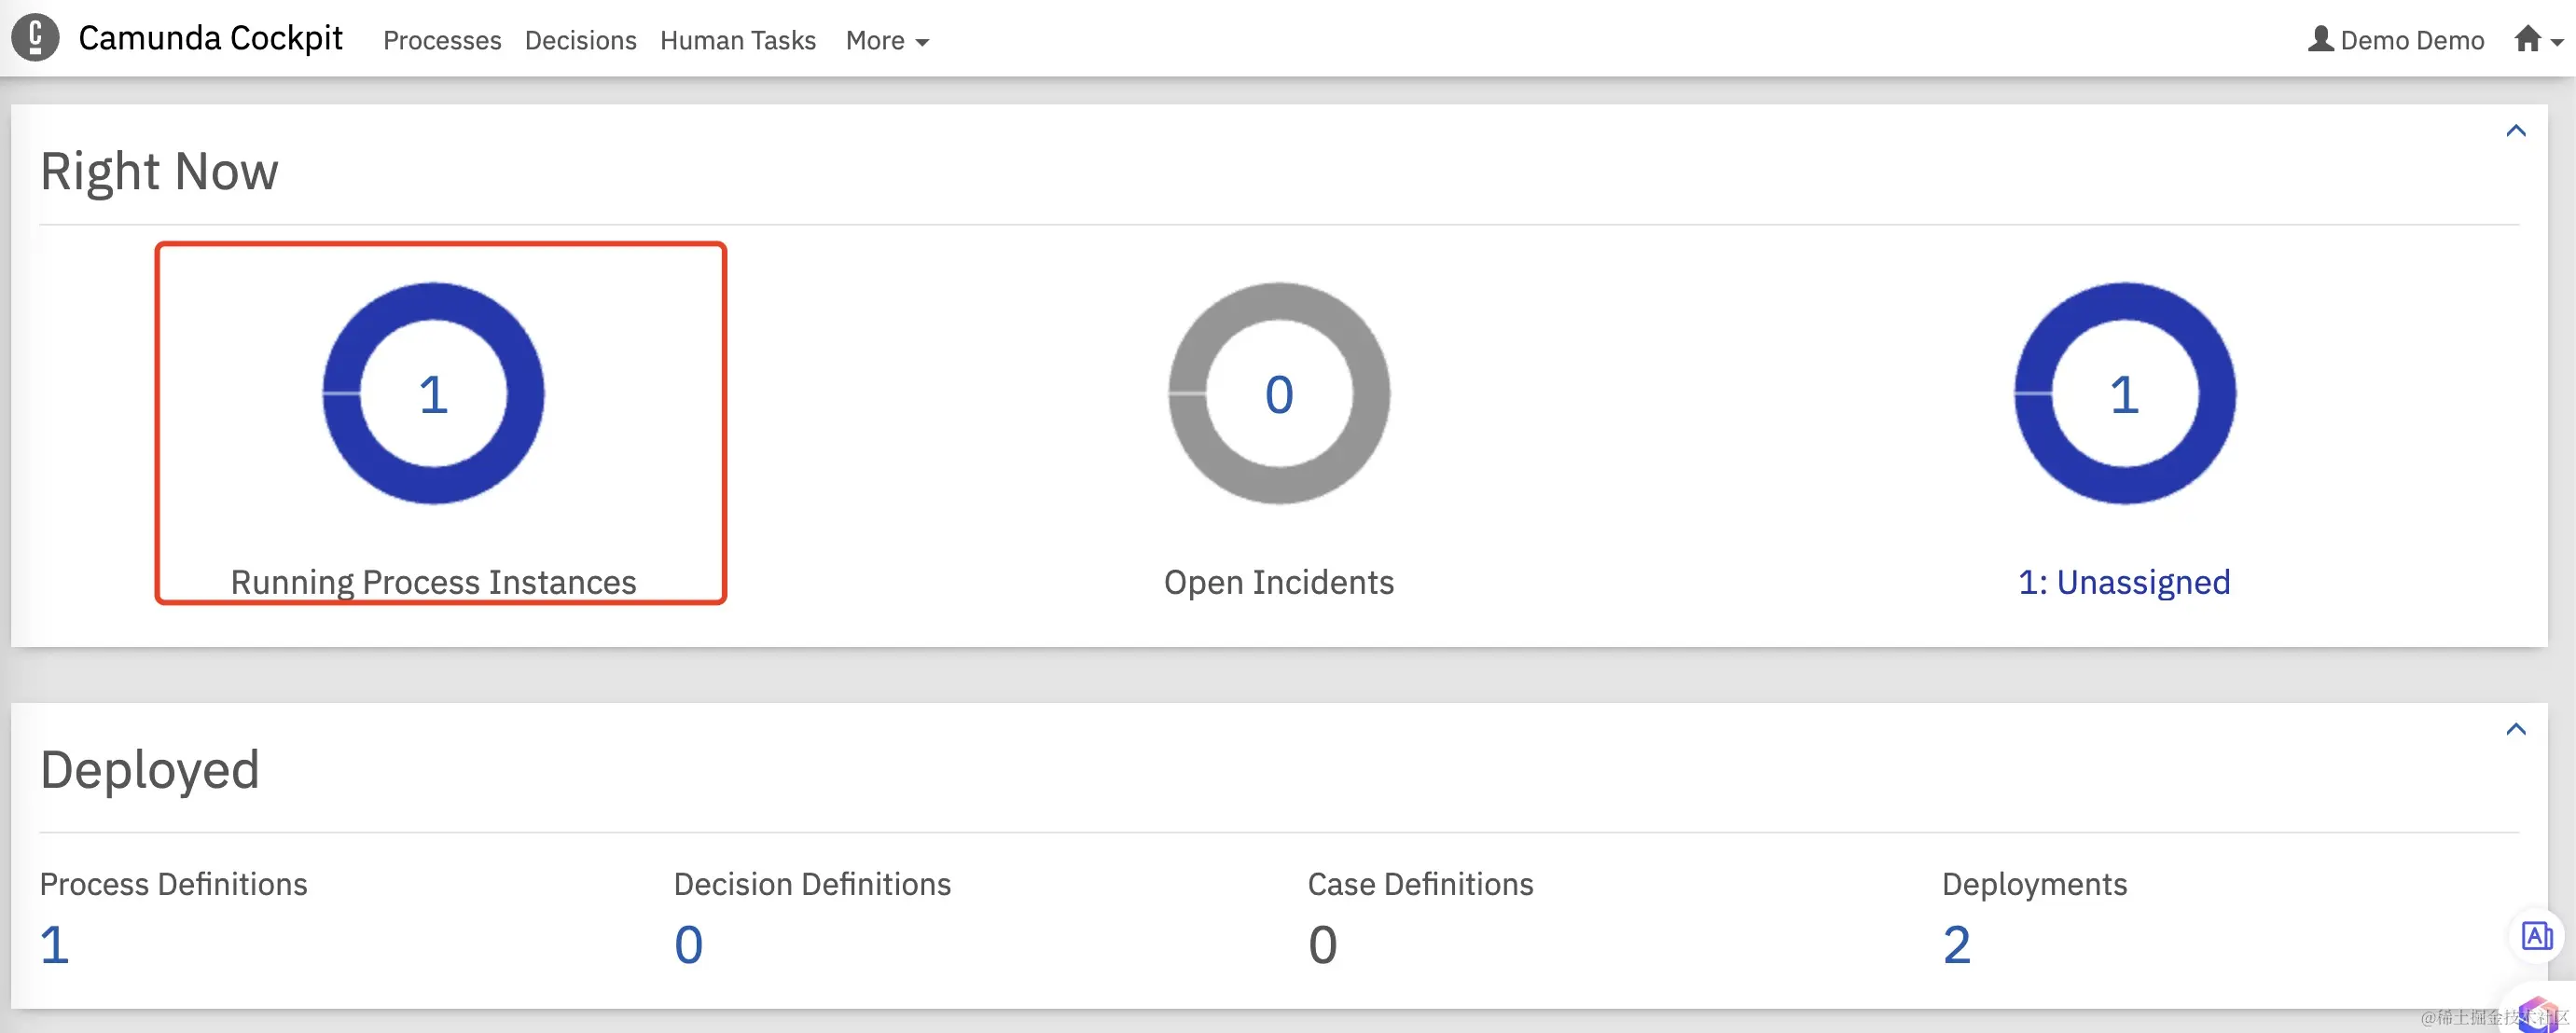Image resolution: width=2576 pixels, height=1033 pixels.
Task: Click the Running Process Instances donut chart
Action: pos(433,393)
